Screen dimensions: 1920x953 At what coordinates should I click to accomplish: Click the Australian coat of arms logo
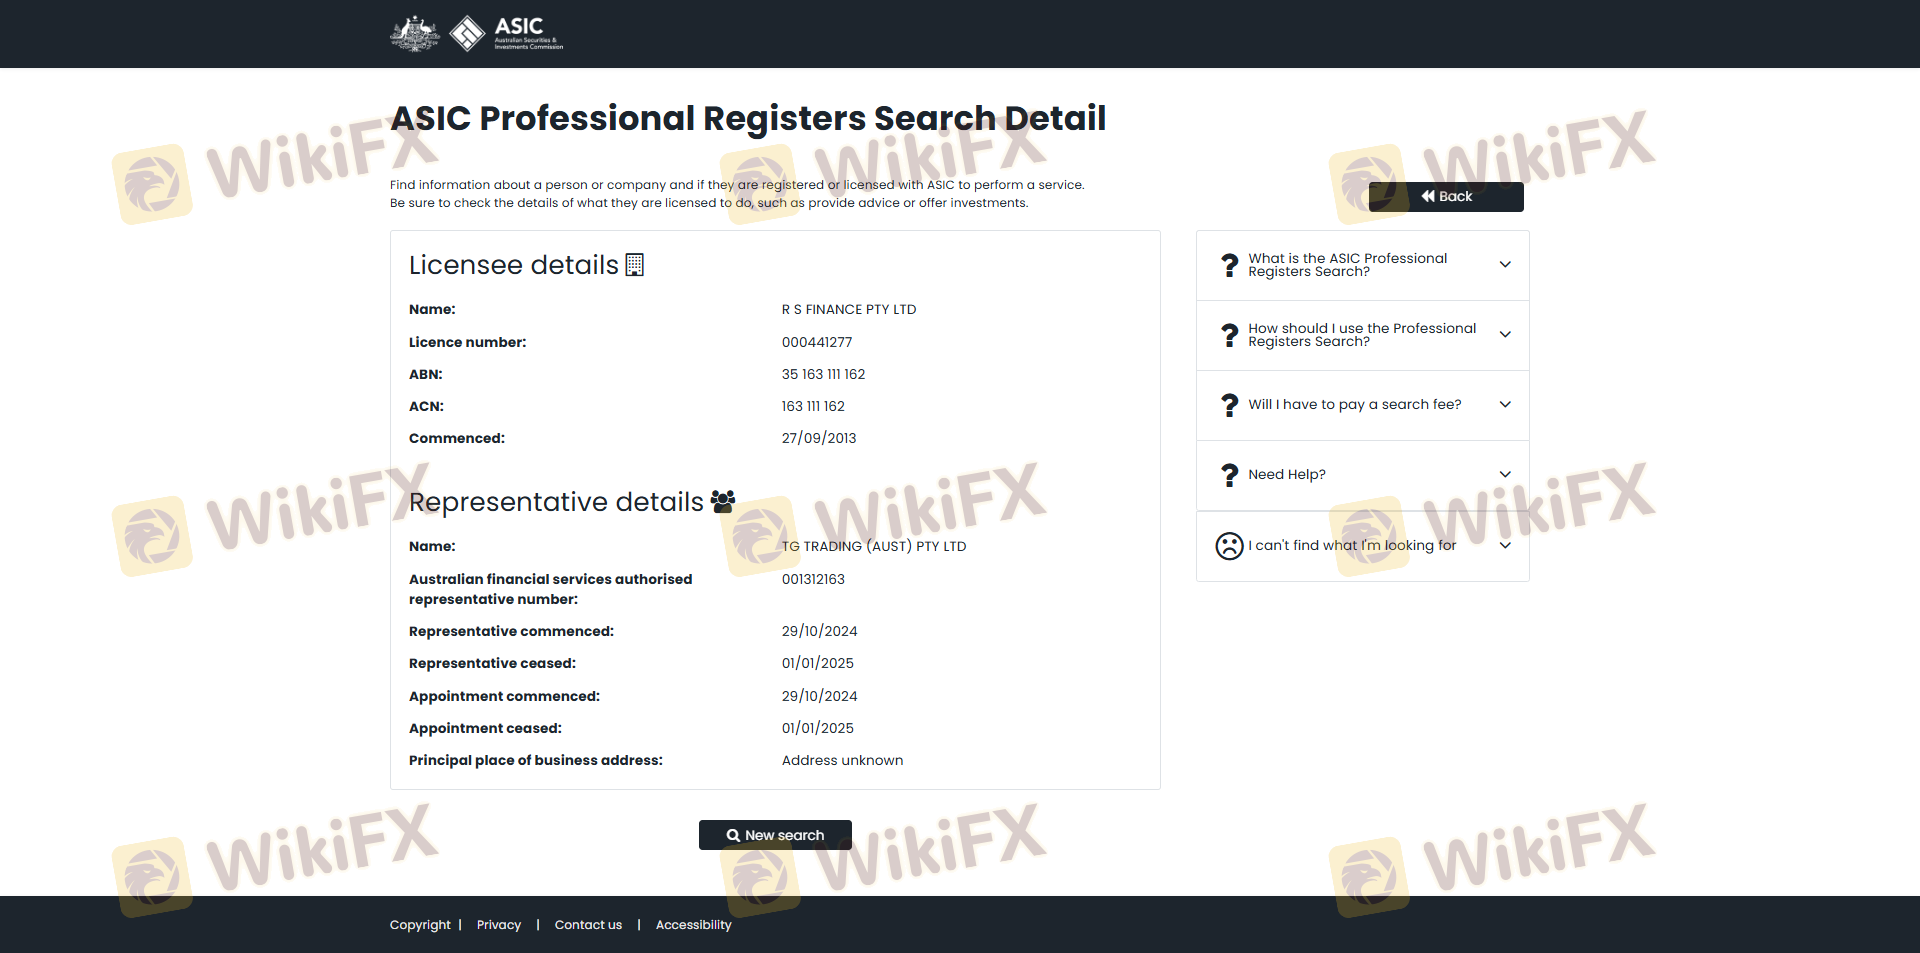click(414, 33)
